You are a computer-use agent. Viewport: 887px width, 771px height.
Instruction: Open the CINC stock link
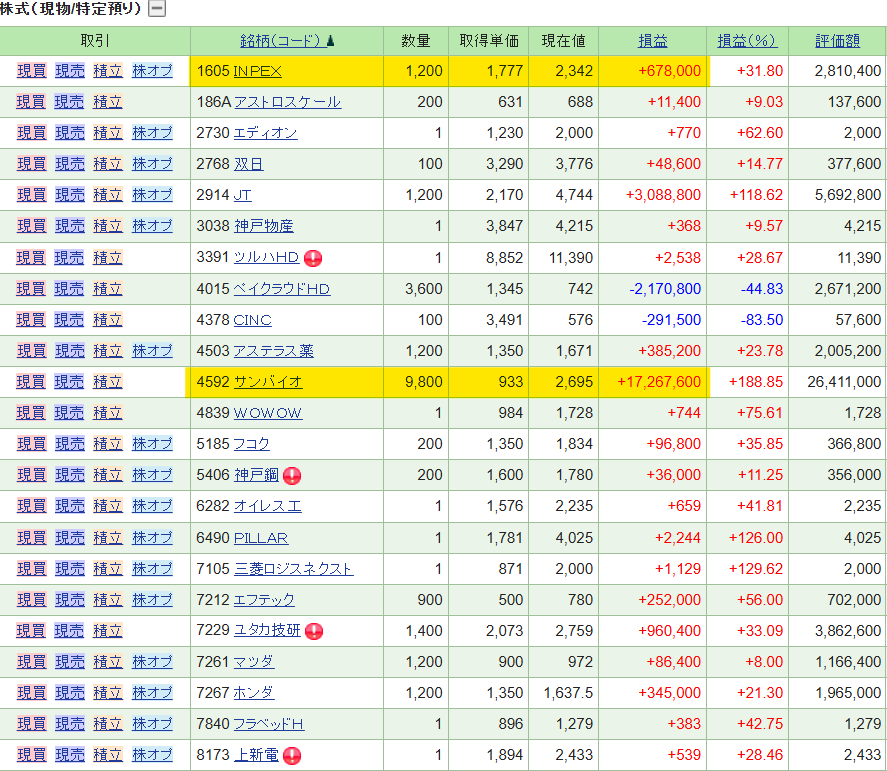[x=252, y=320]
